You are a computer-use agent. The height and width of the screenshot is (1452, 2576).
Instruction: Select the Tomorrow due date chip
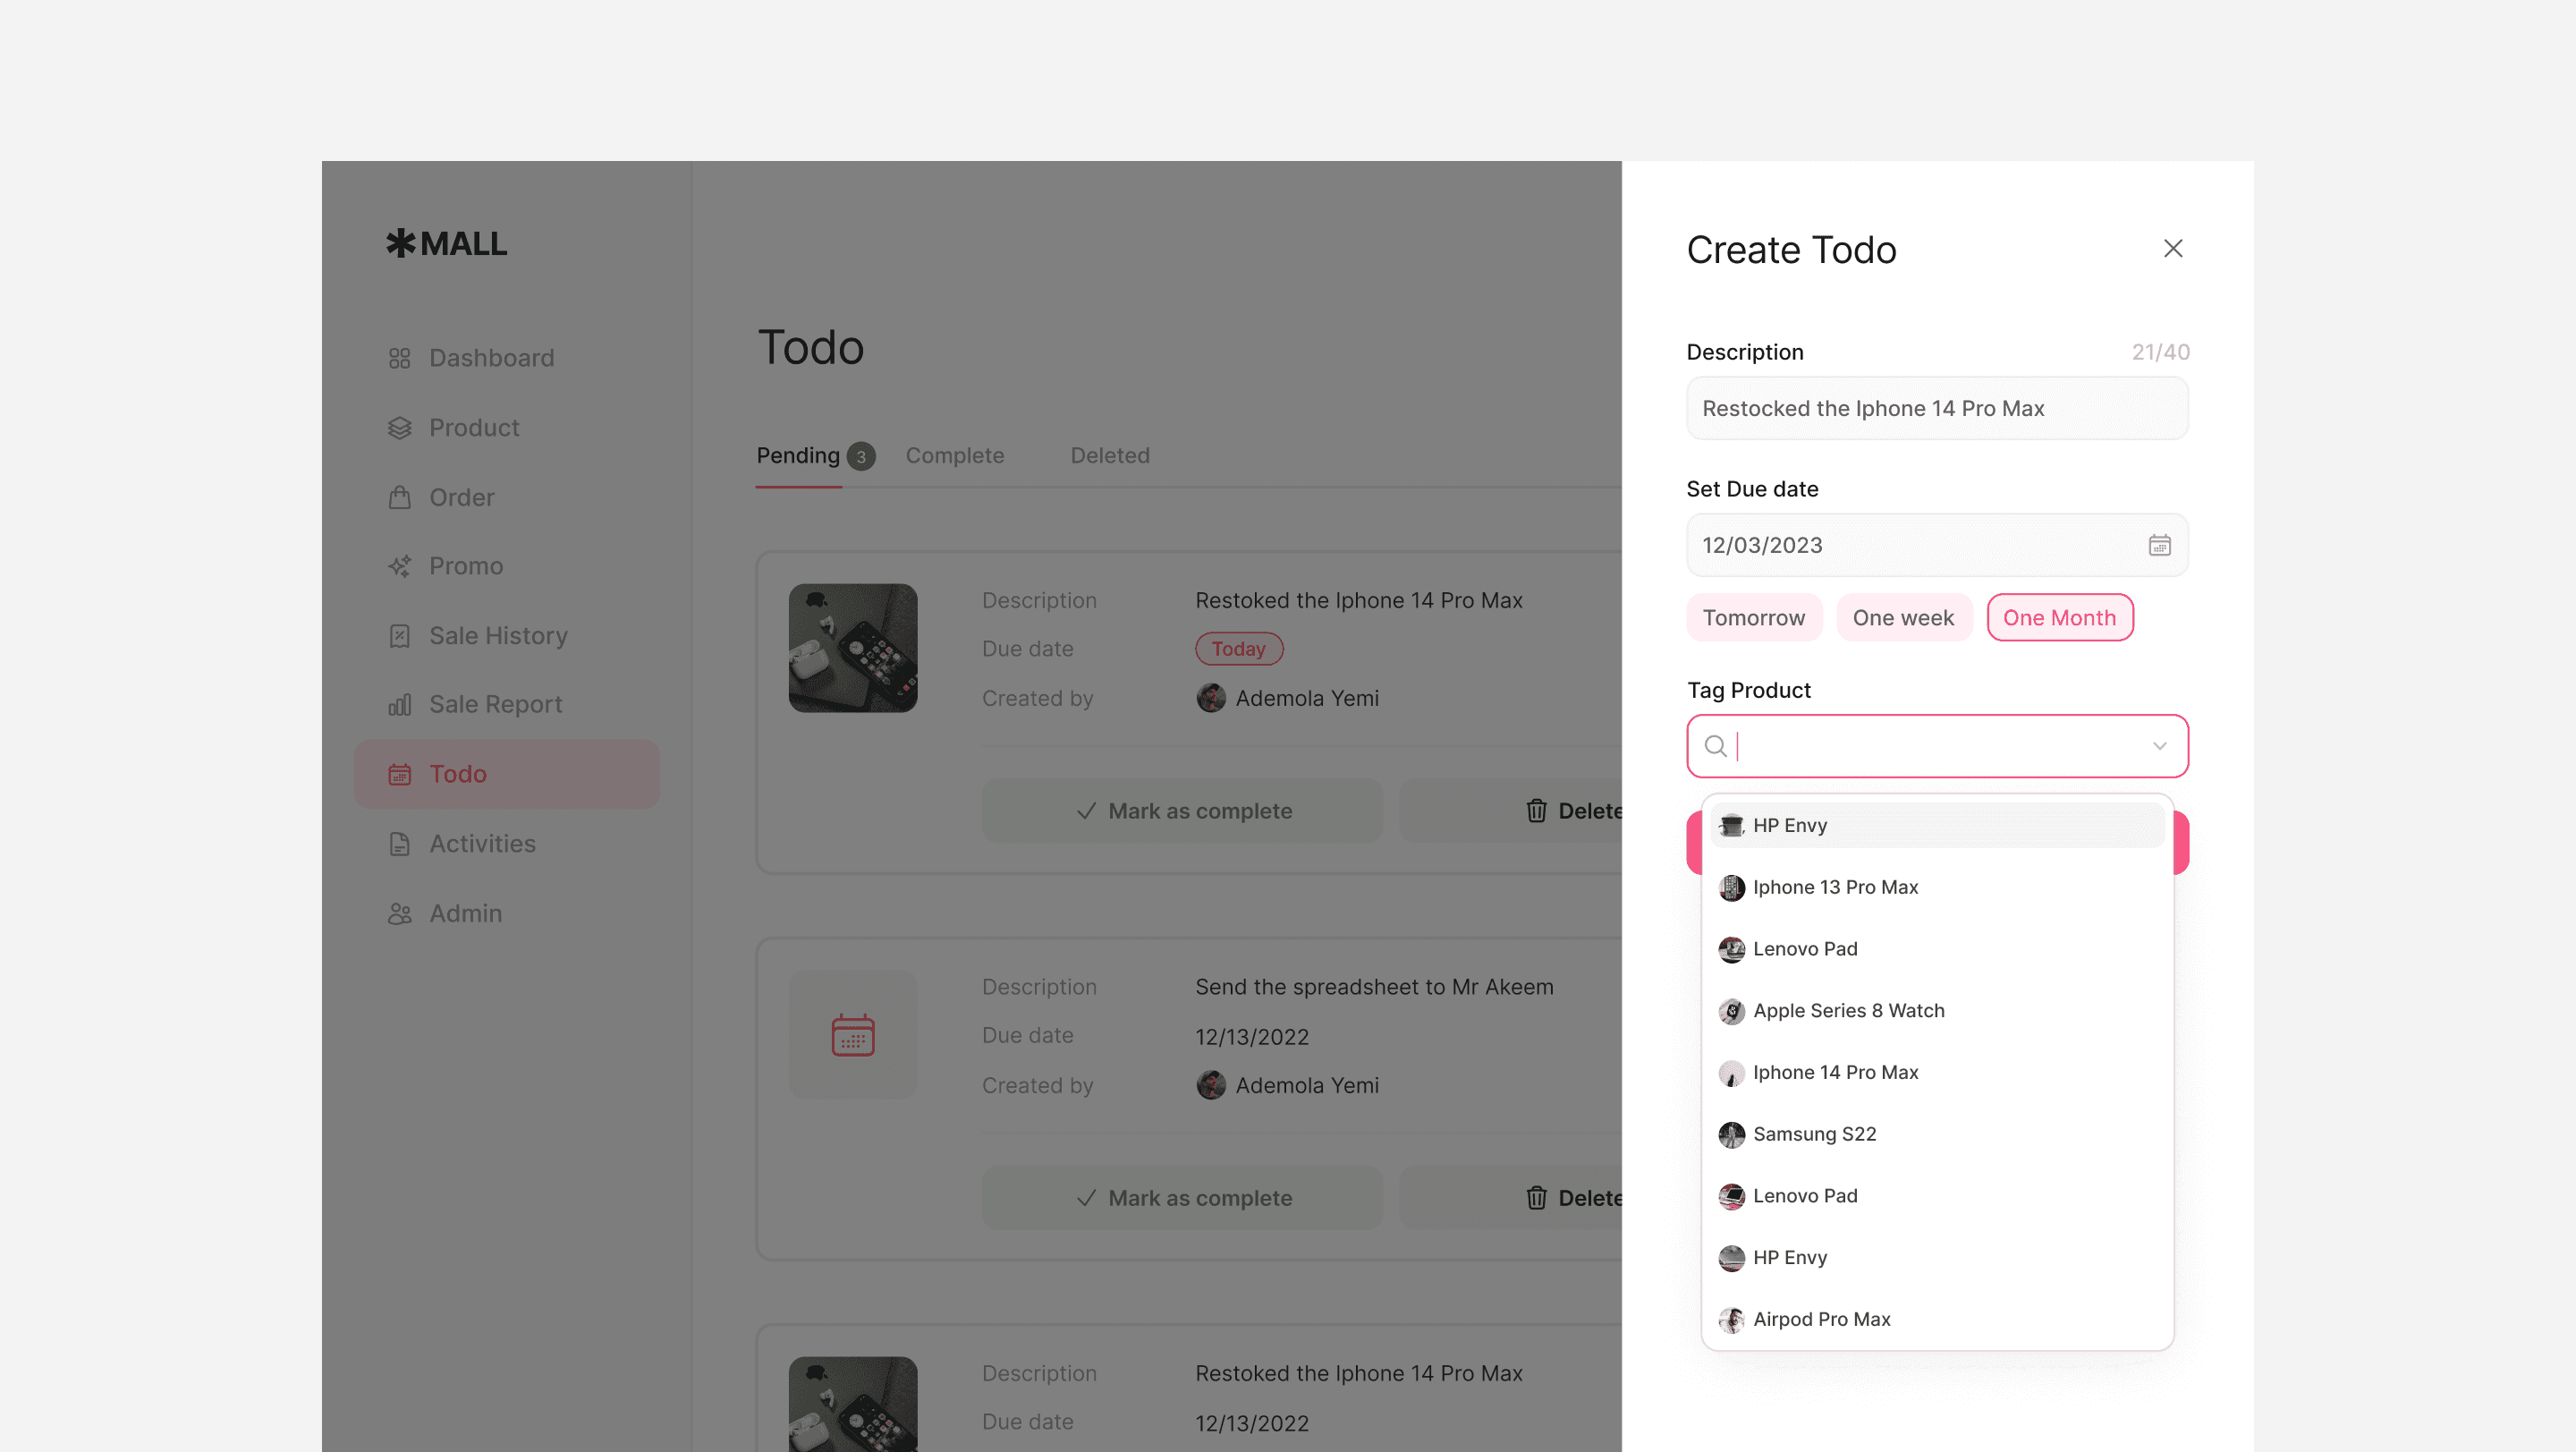coord(1753,618)
